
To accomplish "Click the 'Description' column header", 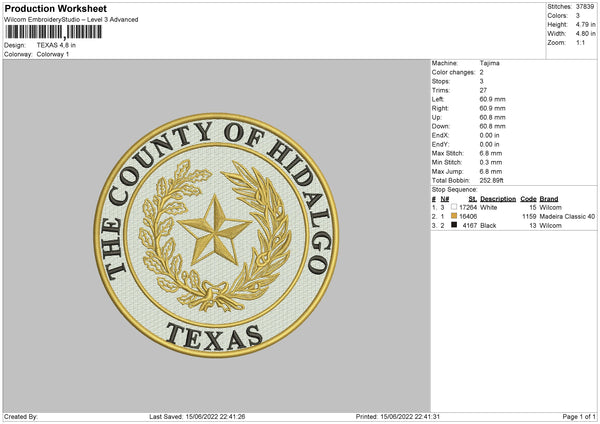I will [498, 199].
